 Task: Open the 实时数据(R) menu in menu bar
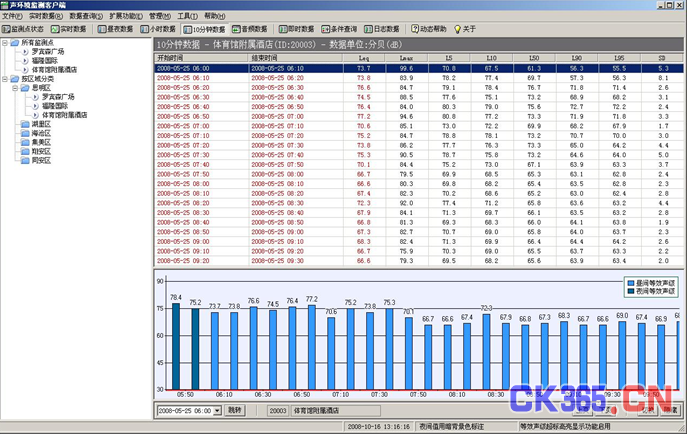tap(46, 16)
